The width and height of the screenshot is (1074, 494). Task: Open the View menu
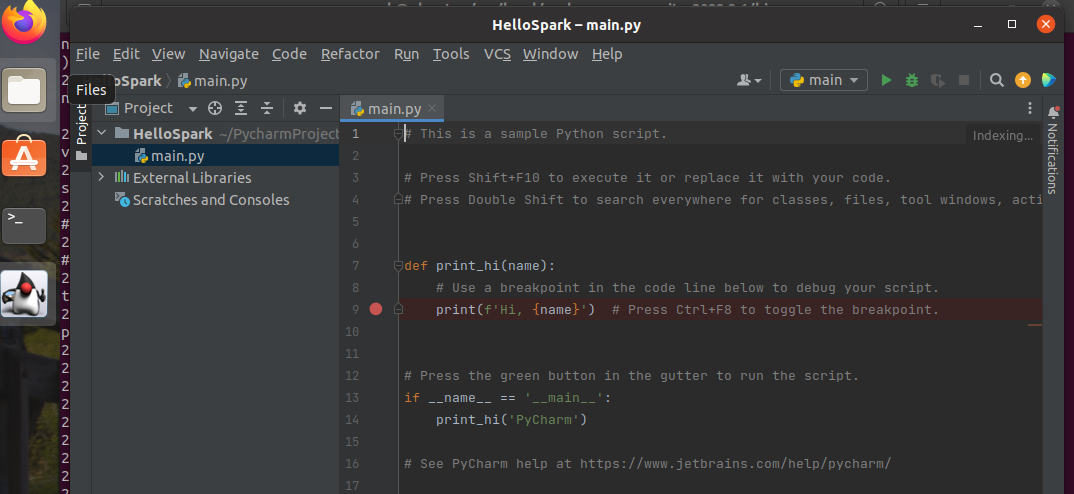(168, 53)
